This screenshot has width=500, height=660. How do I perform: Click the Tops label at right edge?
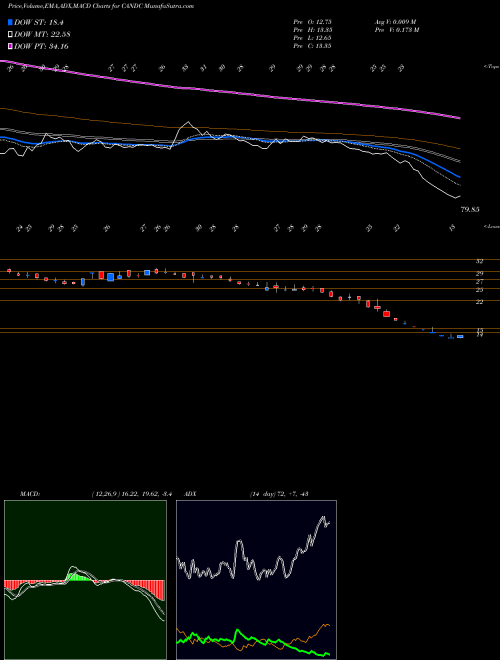(x=491, y=67)
